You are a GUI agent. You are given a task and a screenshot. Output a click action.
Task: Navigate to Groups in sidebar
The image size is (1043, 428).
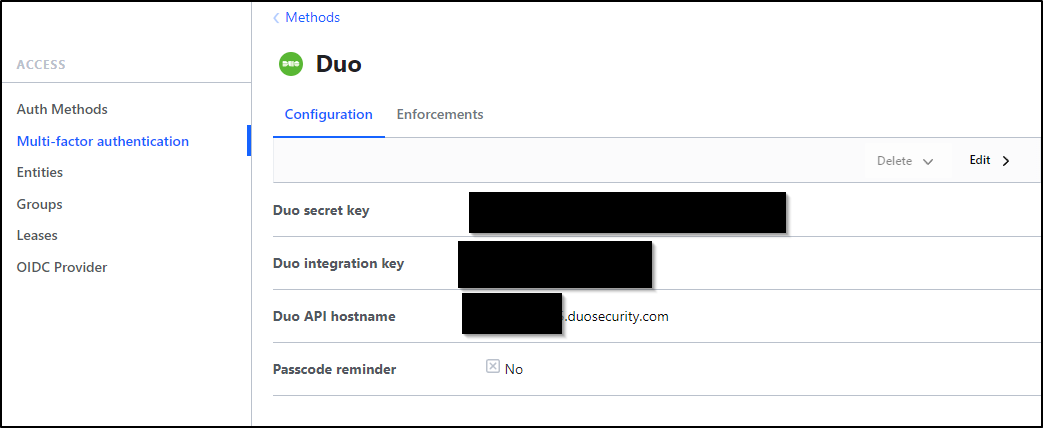(39, 204)
